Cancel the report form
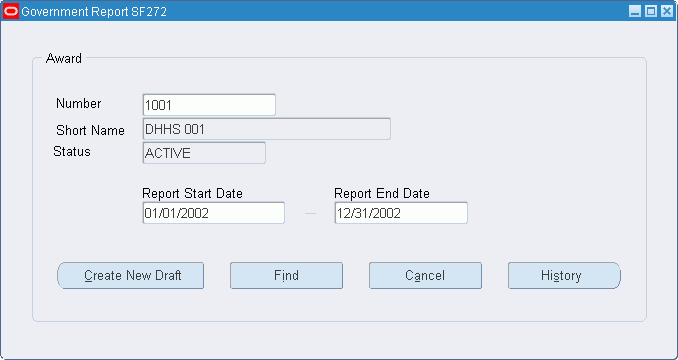Screen dimensions: 678x360 (425, 275)
